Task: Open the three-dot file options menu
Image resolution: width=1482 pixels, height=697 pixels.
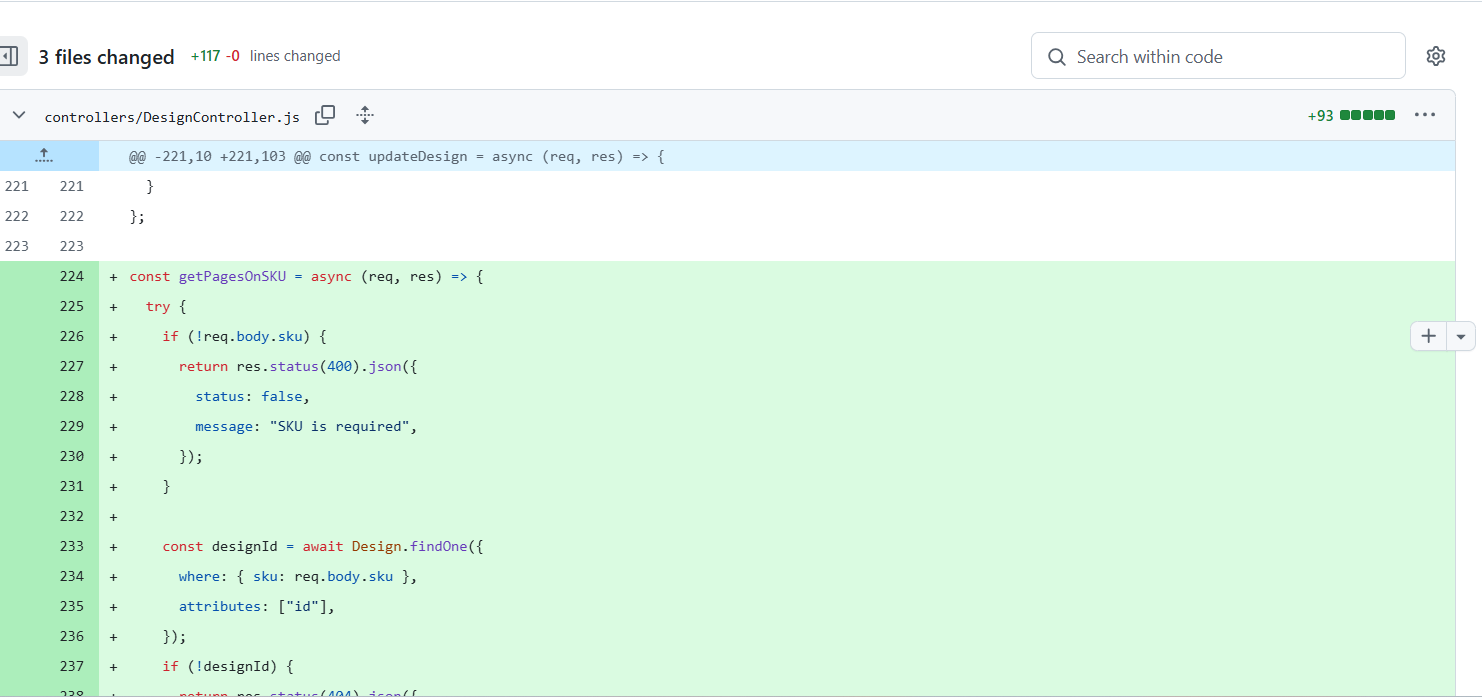Action: pos(1424,115)
